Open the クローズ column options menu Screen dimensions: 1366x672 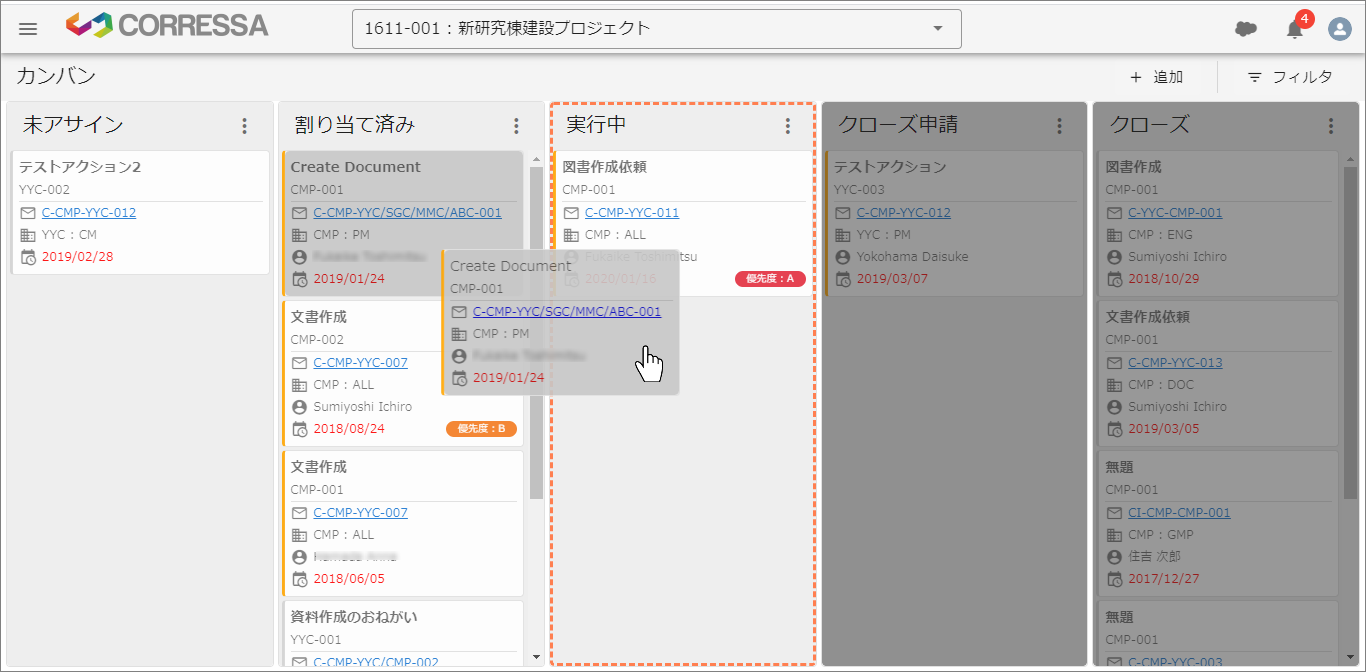coord(1330,125)
